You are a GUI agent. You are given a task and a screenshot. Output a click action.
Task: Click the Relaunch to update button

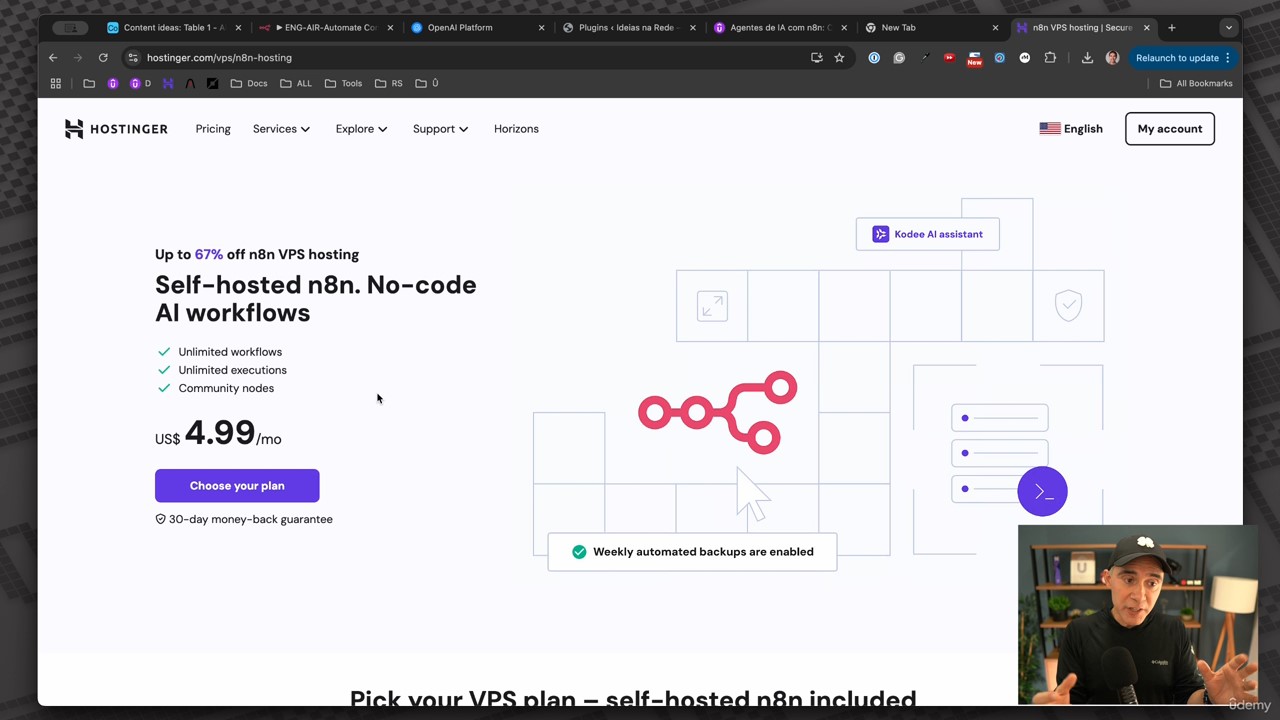pyautogui.click(x=1183, y=58)
